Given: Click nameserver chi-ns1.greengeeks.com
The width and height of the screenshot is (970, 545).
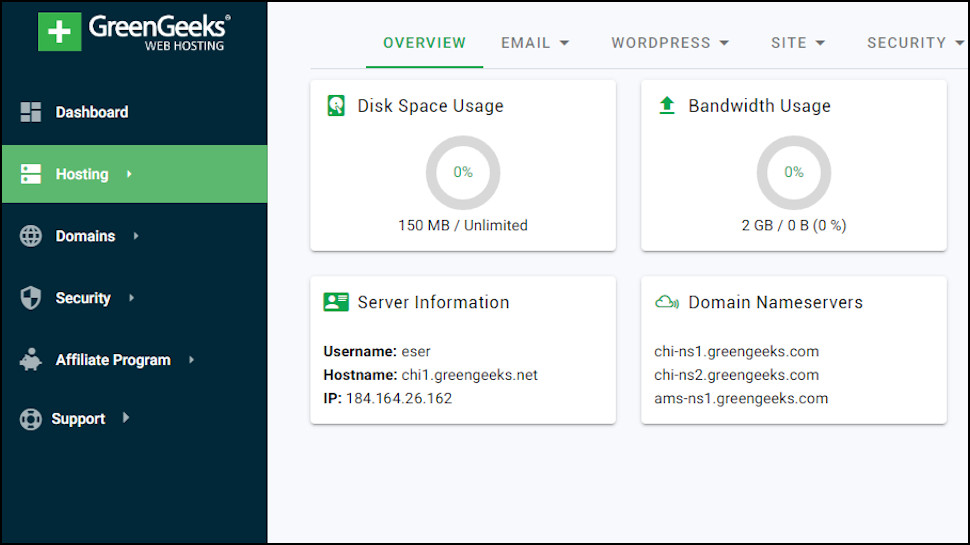Looking at the screenshot, I should (x=736, y=351).
